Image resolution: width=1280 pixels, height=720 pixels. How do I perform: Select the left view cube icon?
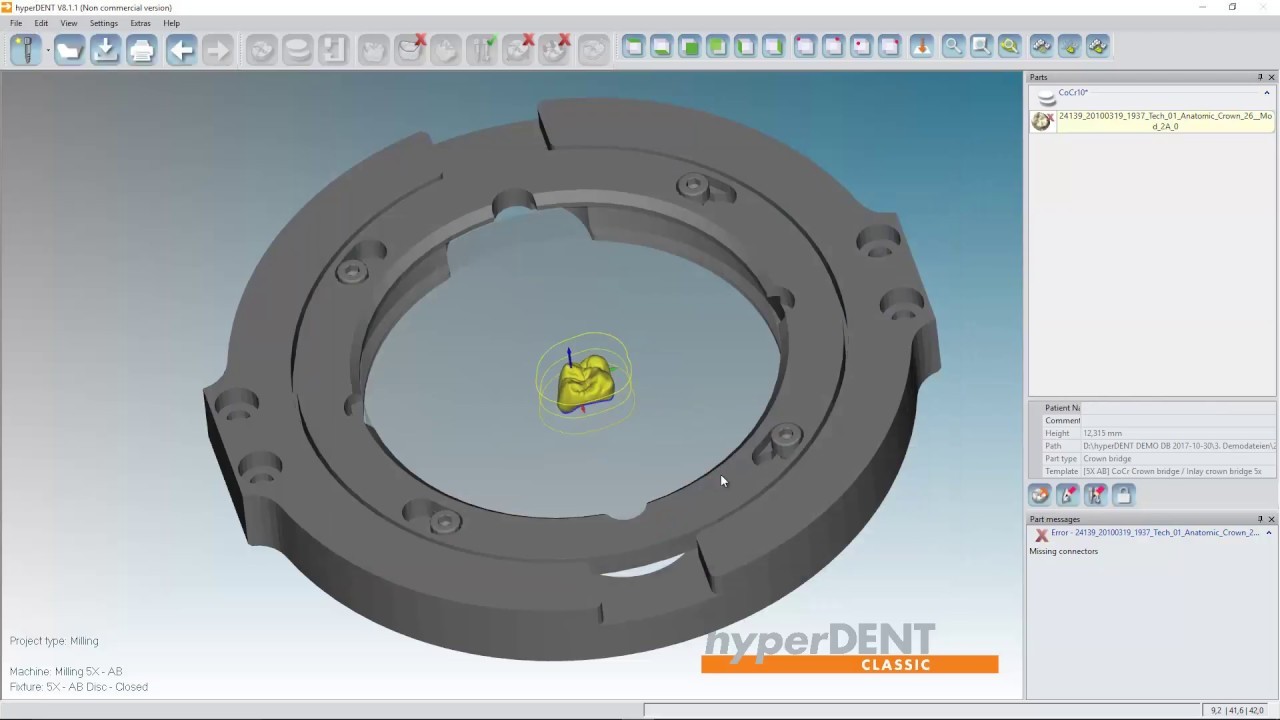click(745, 46)
